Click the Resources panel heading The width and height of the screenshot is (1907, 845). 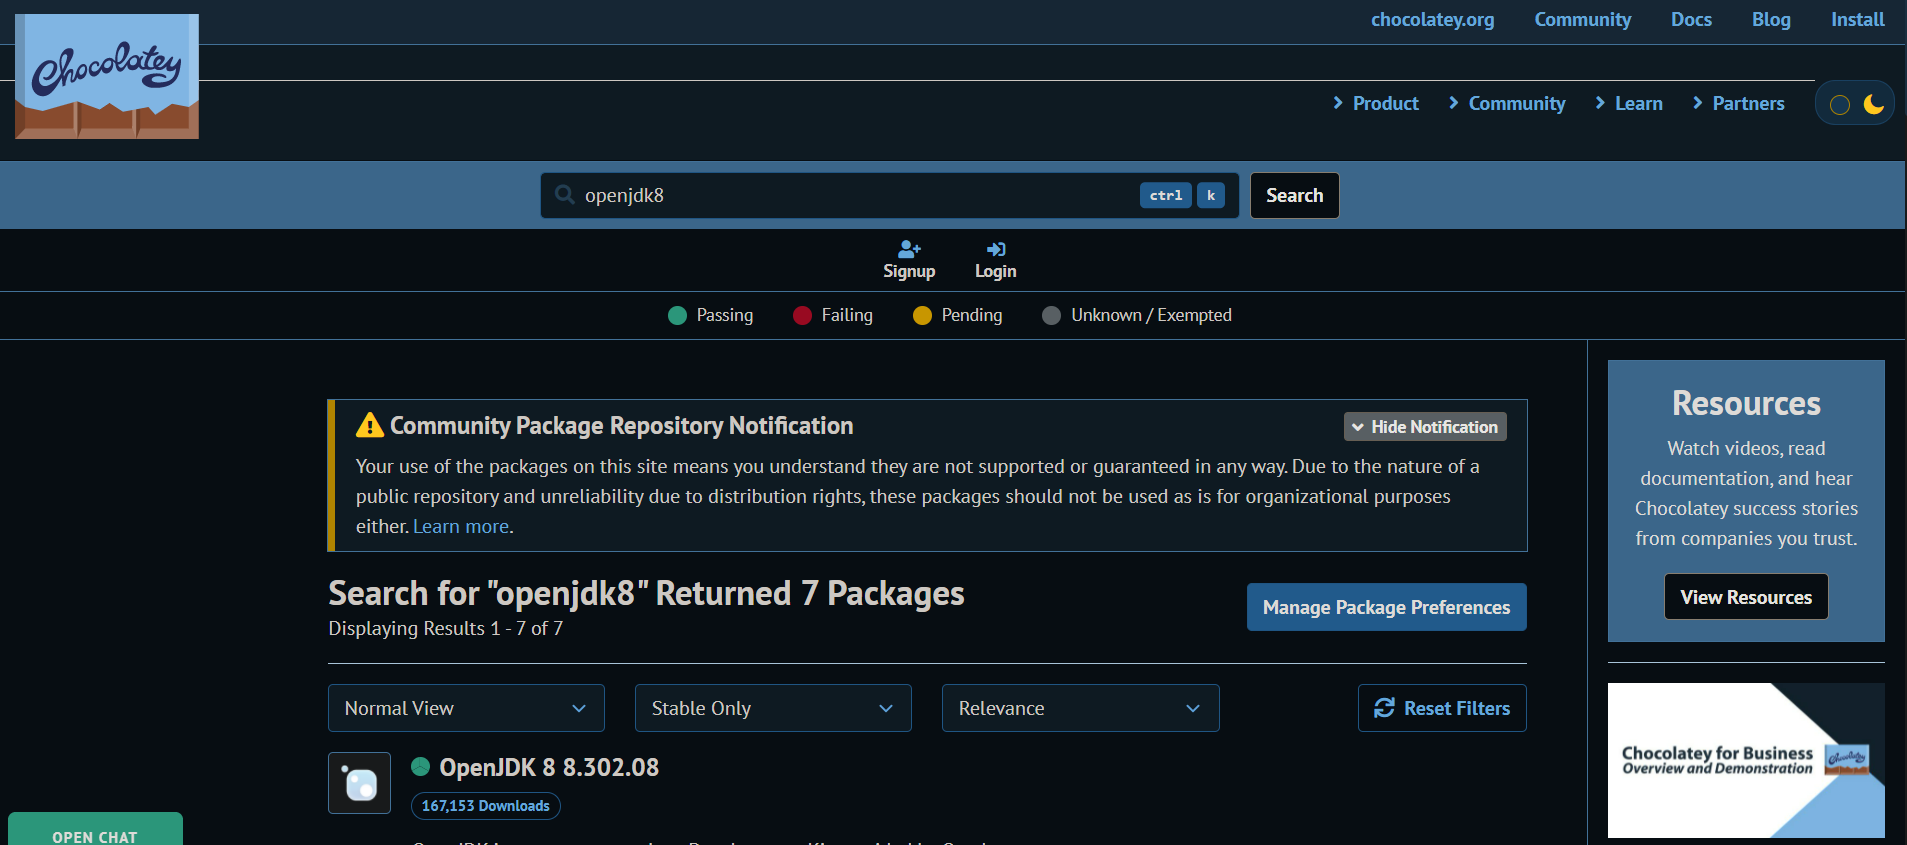1746,403
